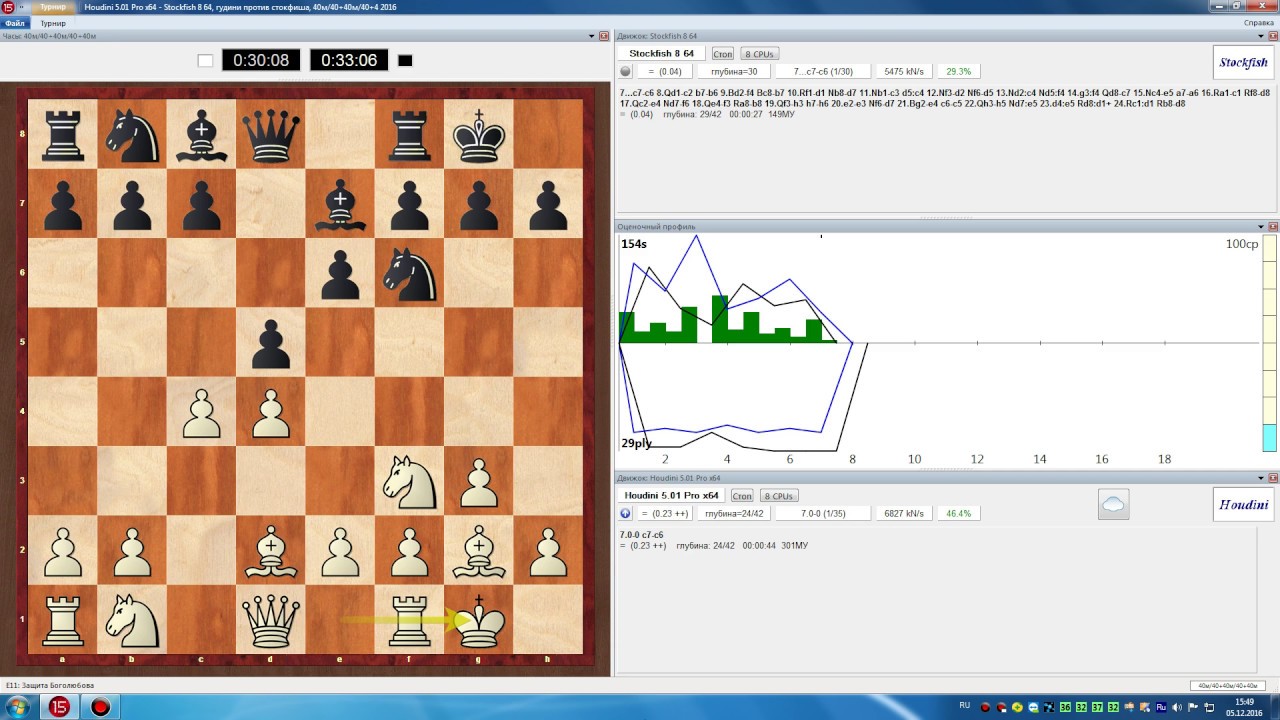Click Houdini speed 6827 kN/s field
Image resolution: width=1280 pixels, height=720 pixels.
pos(904,513)
